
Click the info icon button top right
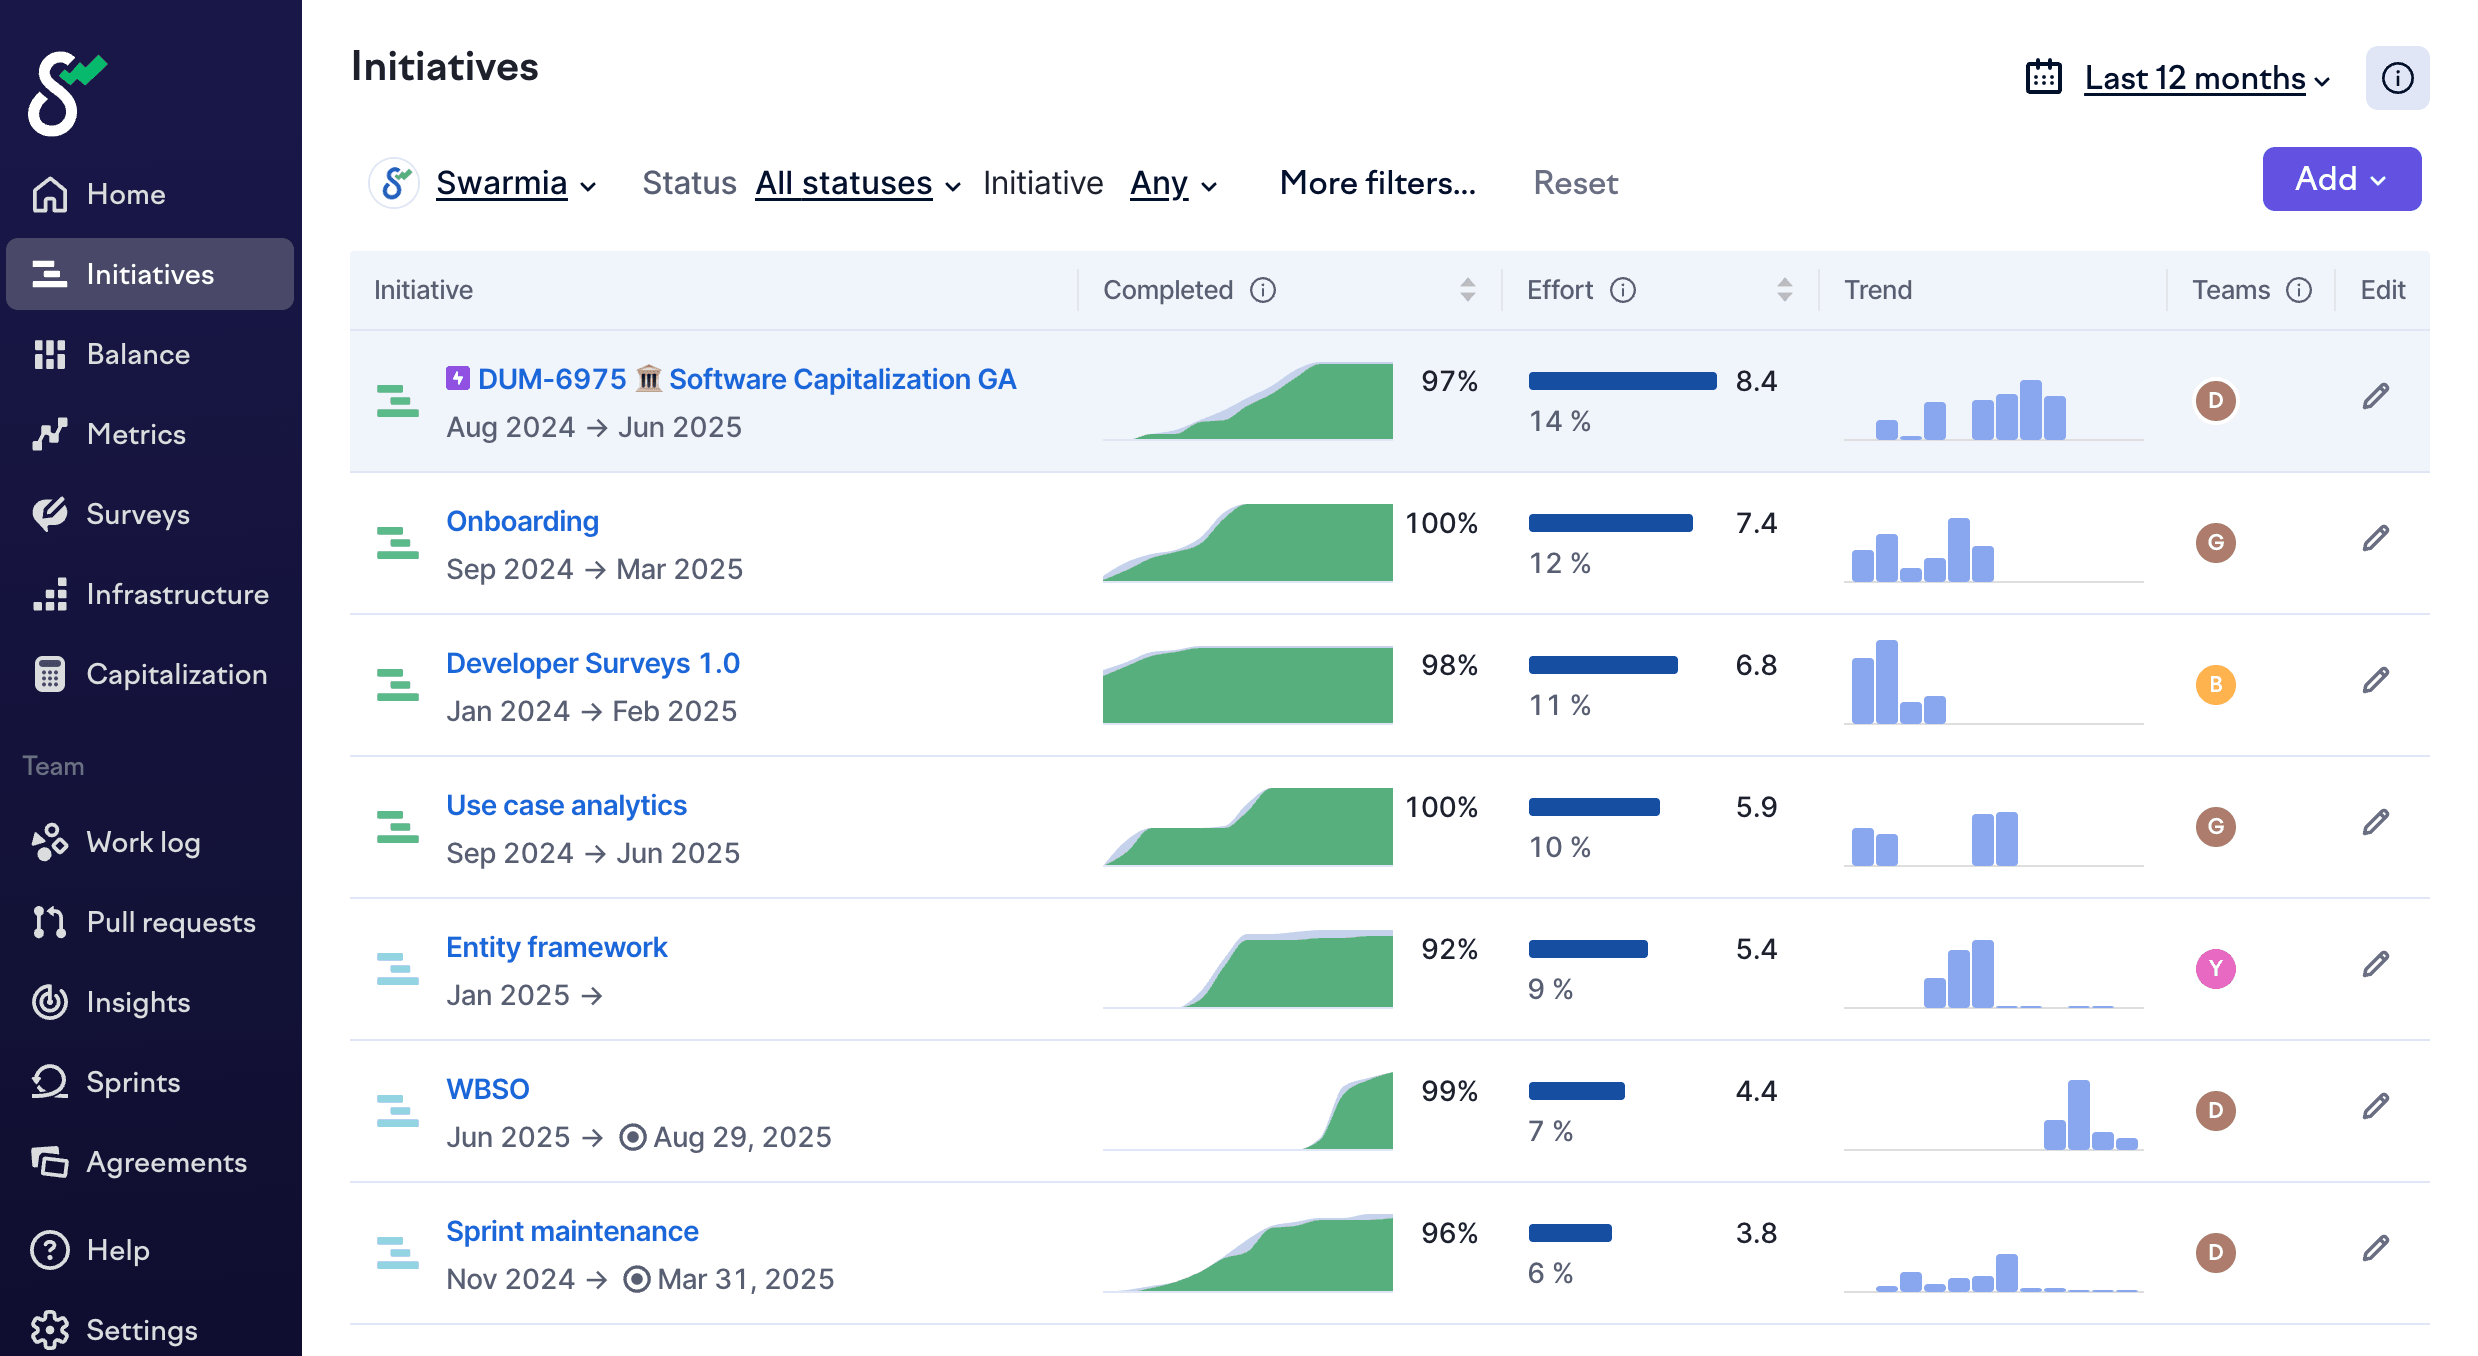[x=2397, y=78]
